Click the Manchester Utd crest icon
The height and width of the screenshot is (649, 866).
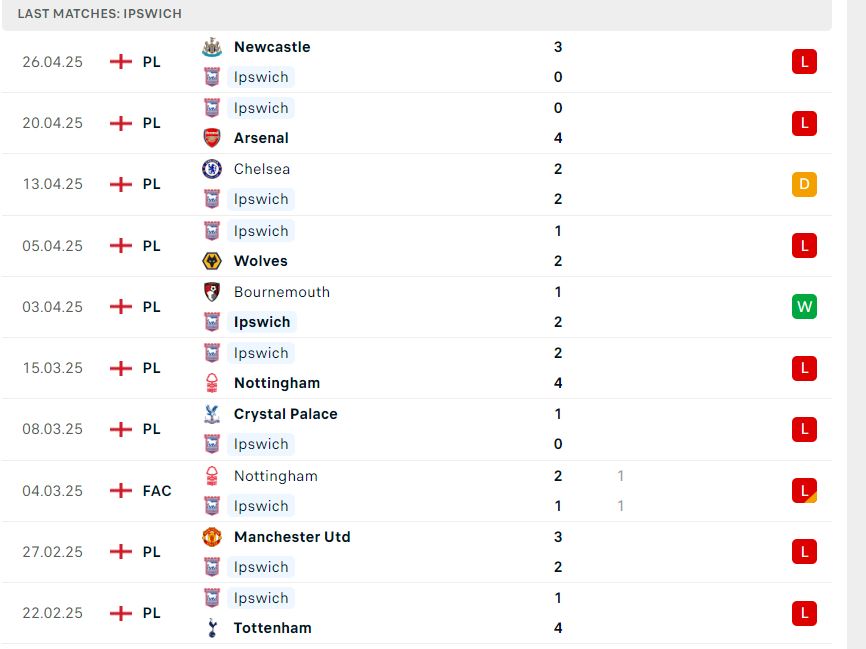pyautogui.click(x=212, y=537)
